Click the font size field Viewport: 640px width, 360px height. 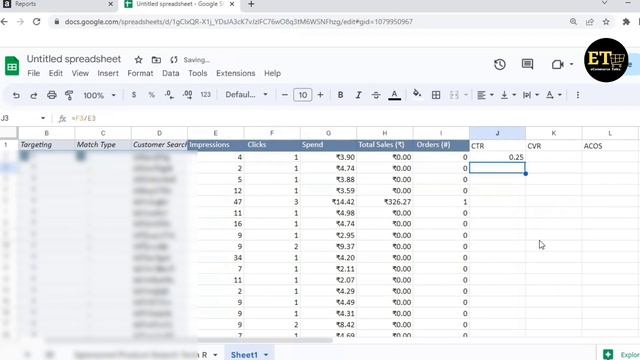coord(302,95)
